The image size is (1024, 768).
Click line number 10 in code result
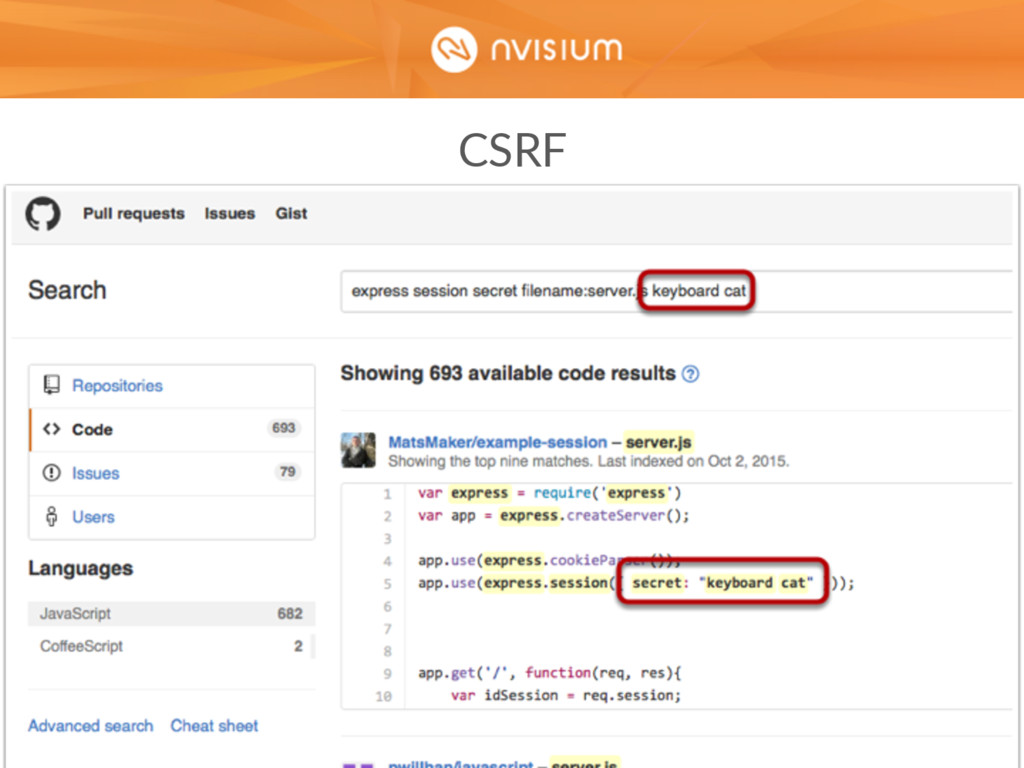point(383,696)
